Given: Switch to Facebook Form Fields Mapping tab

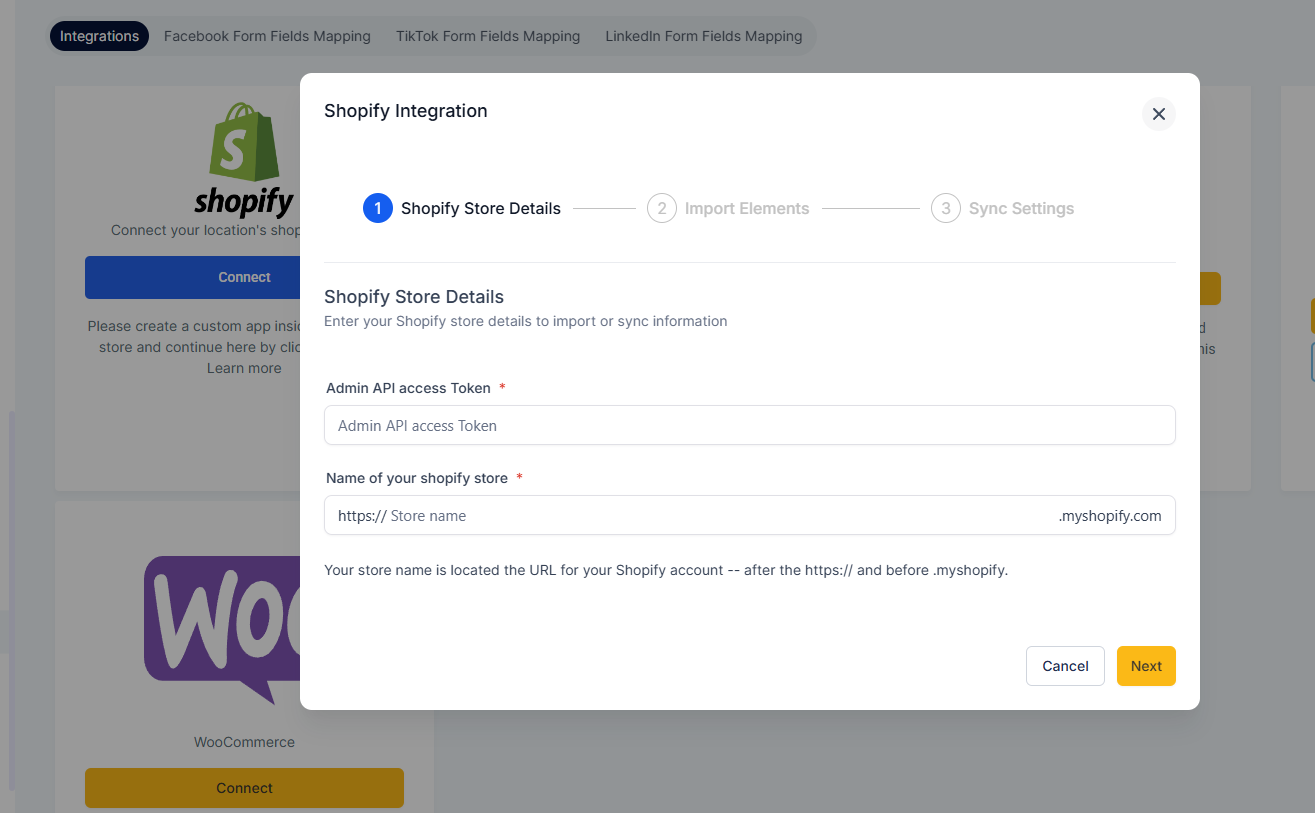Looking at the screenshot, I should coord(267,36).
